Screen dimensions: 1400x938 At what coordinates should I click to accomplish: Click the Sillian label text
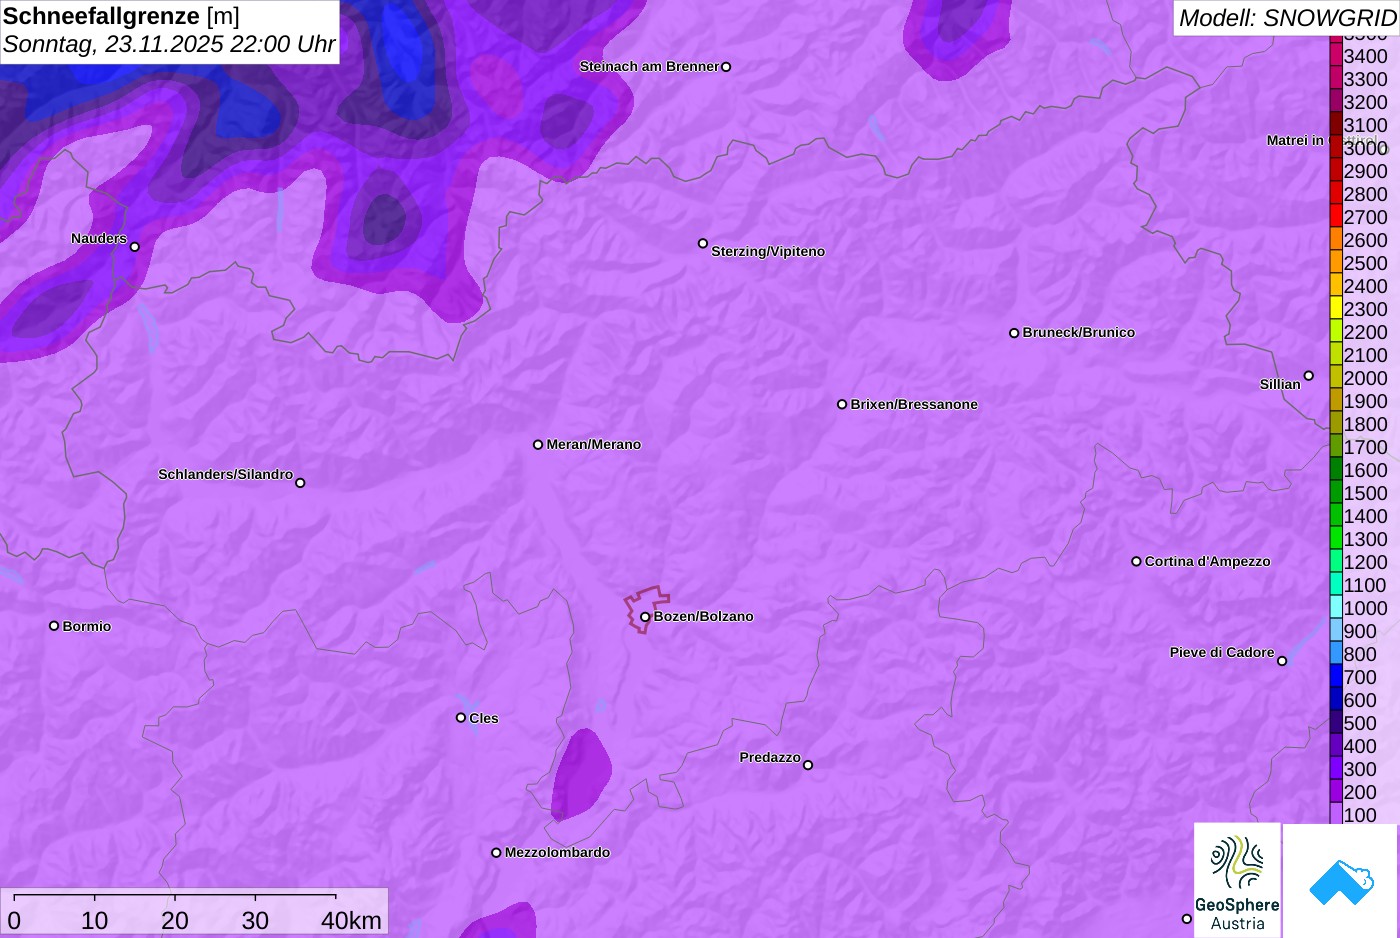pyautogui.click(x=1280, y=385)
